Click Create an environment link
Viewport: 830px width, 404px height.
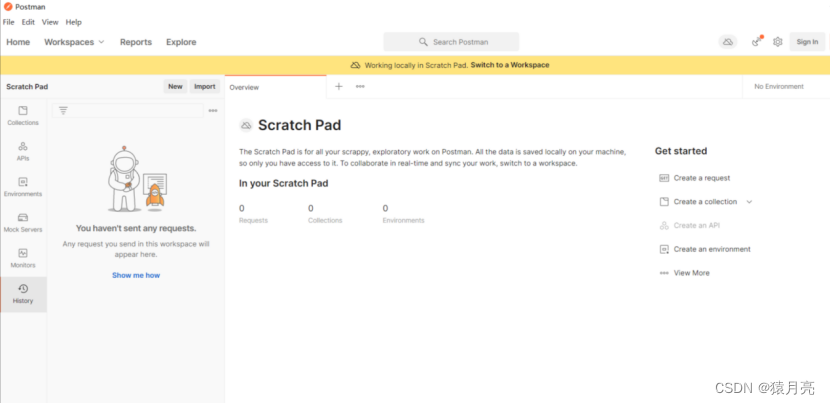712,249
